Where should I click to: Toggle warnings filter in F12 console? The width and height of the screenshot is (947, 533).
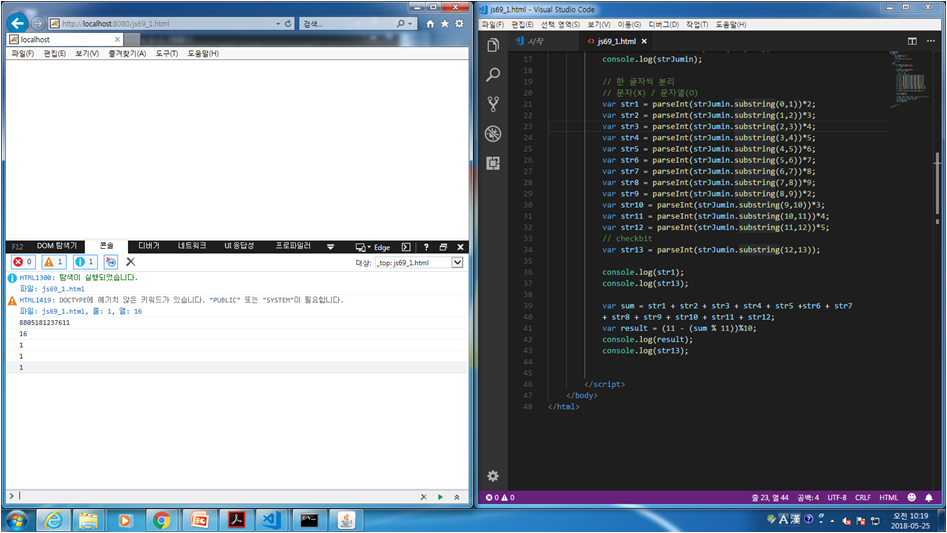(x=54, y=262)
